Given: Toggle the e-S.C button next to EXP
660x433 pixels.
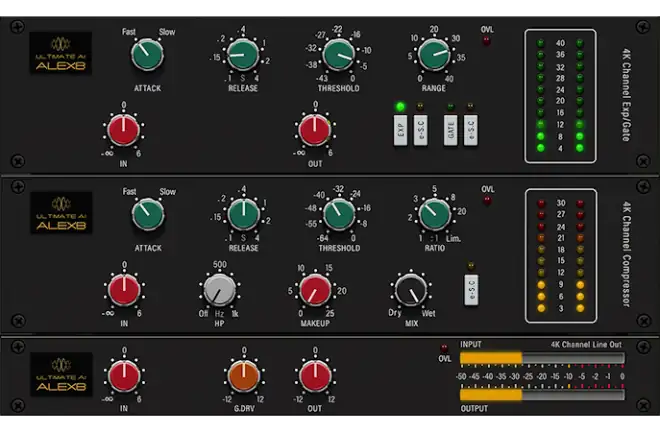Looking at the screenshot, I should click(x=420, y=130).
